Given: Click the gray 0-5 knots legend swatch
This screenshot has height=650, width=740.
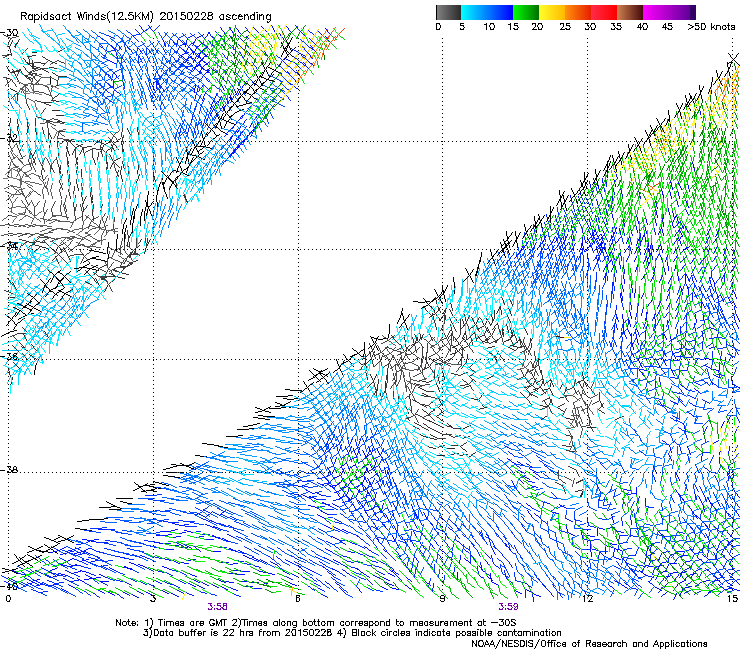Looking at the screenshot, I should pyautogui.click(x=448, y=12).
